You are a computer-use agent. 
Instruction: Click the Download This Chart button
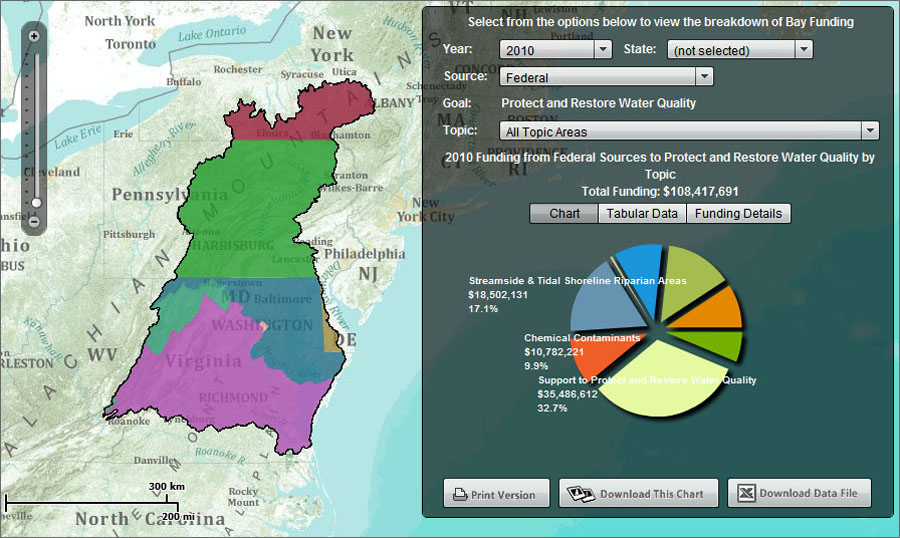coord(638,494)
